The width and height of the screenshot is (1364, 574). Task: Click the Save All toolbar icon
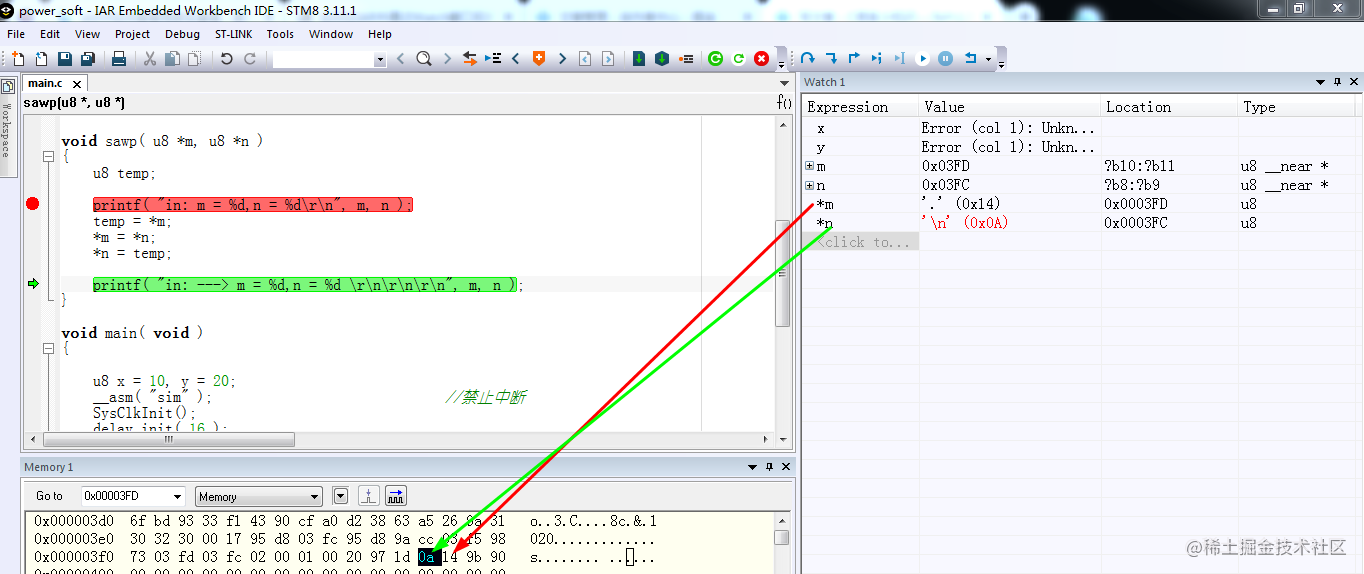click(x=88, y=59)
